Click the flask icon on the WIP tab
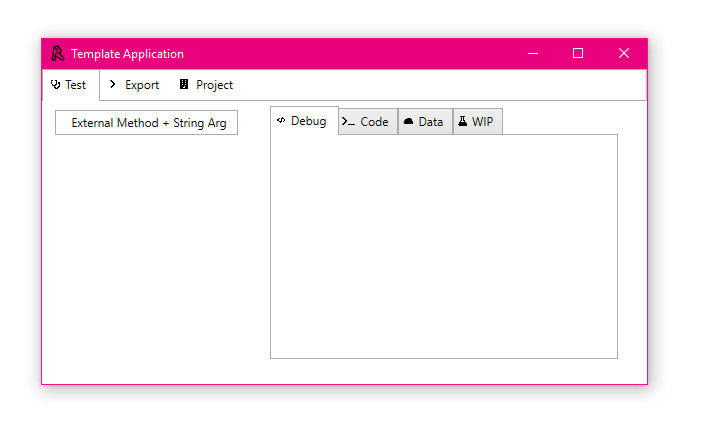 (x=463, y=122)
